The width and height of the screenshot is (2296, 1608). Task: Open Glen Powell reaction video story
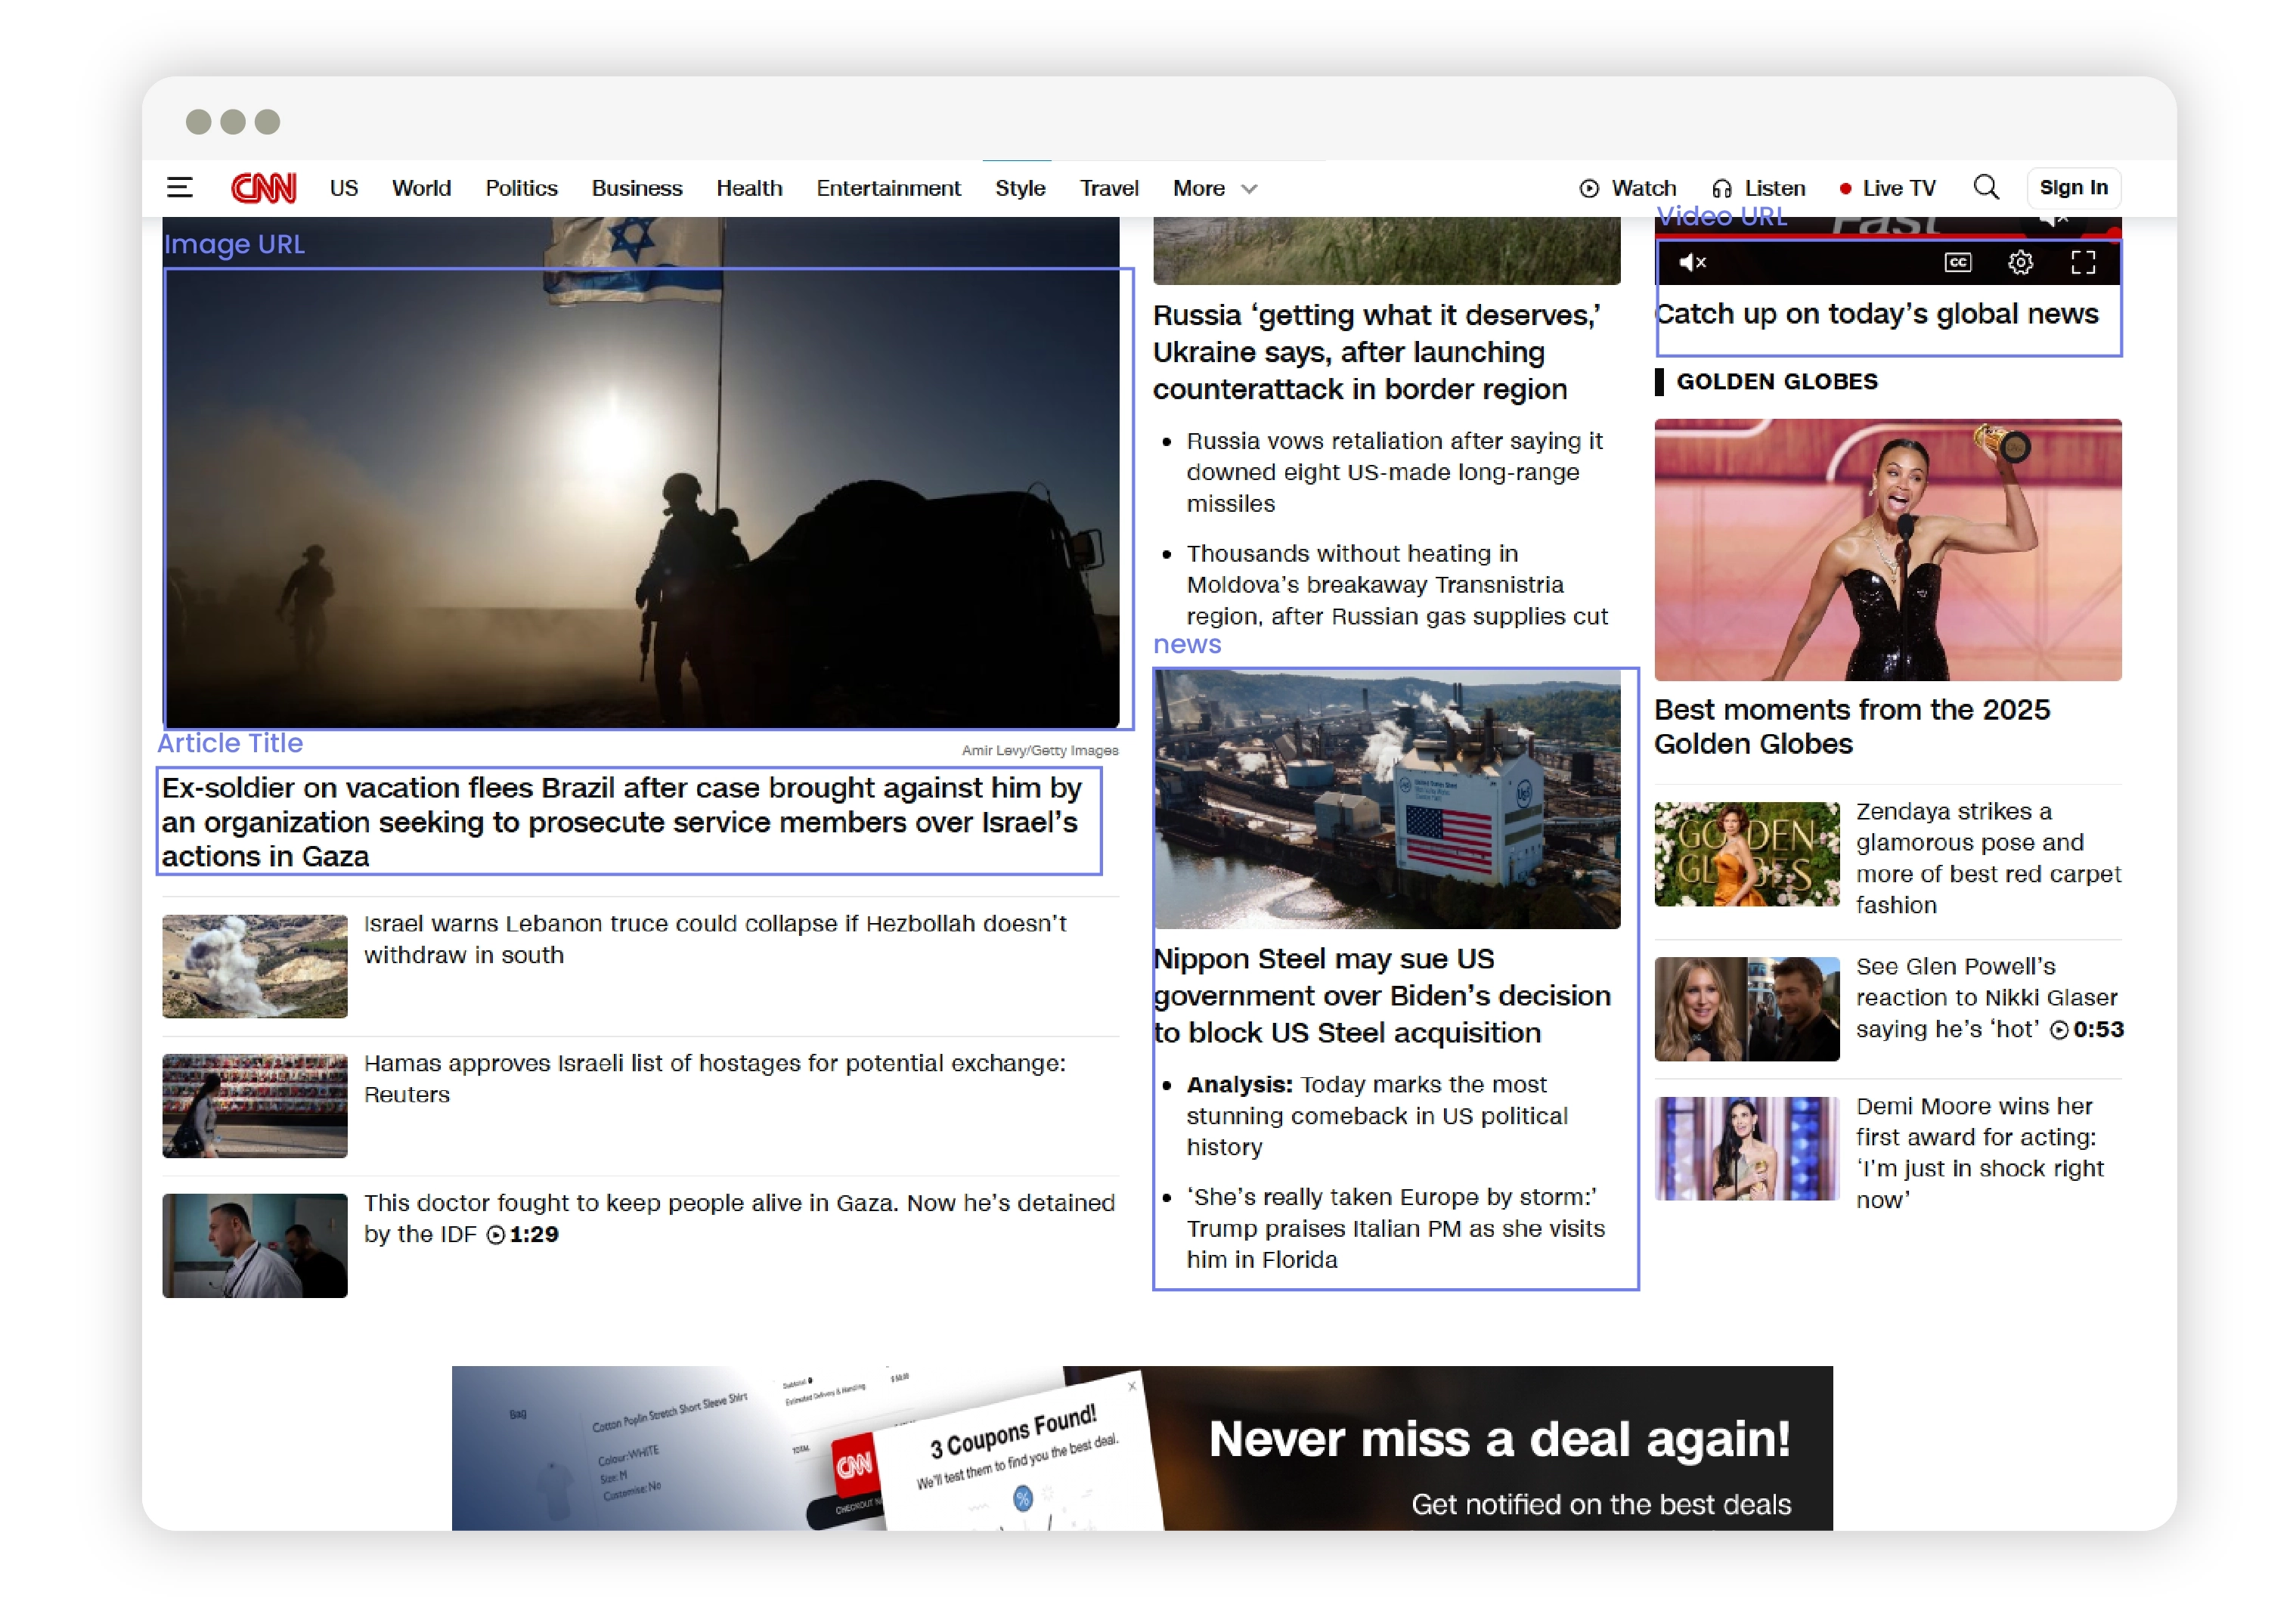pos(1990,997)
